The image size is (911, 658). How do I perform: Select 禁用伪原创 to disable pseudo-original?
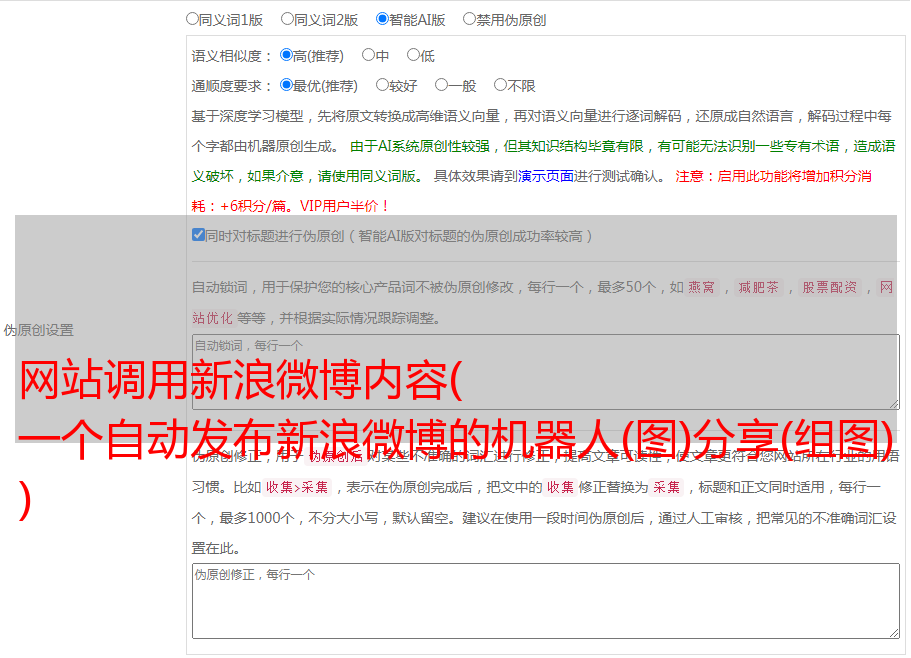pyautogui.click(x=469, y=19)
